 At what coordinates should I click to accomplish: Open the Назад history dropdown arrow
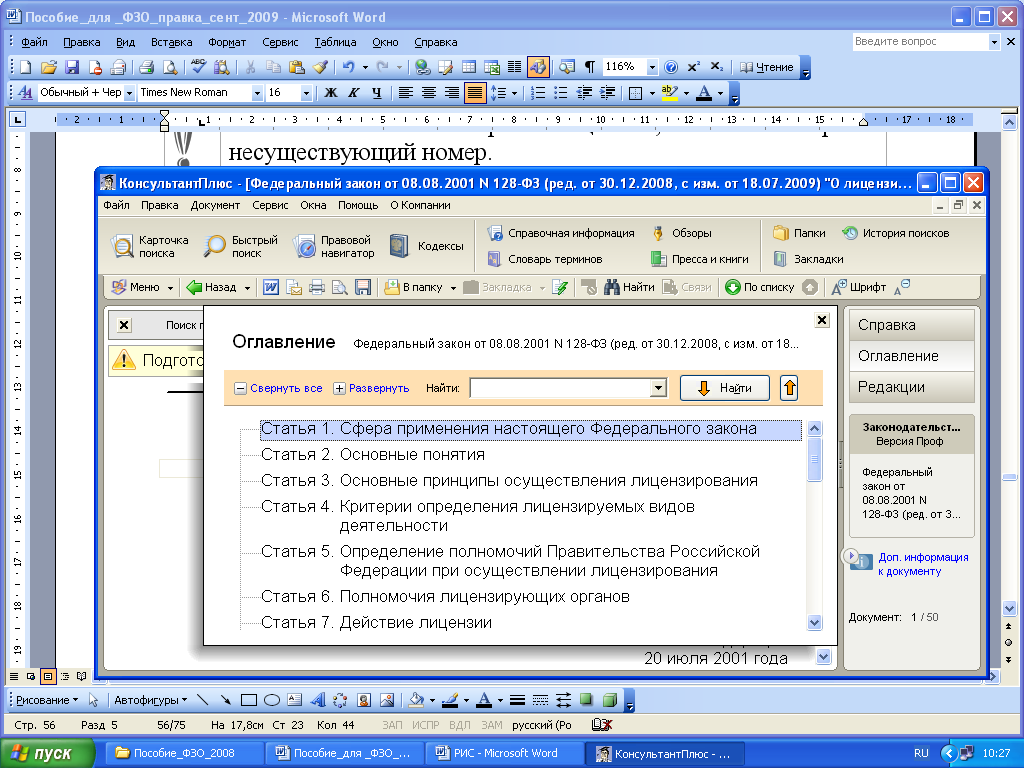[x=248, y=287]
